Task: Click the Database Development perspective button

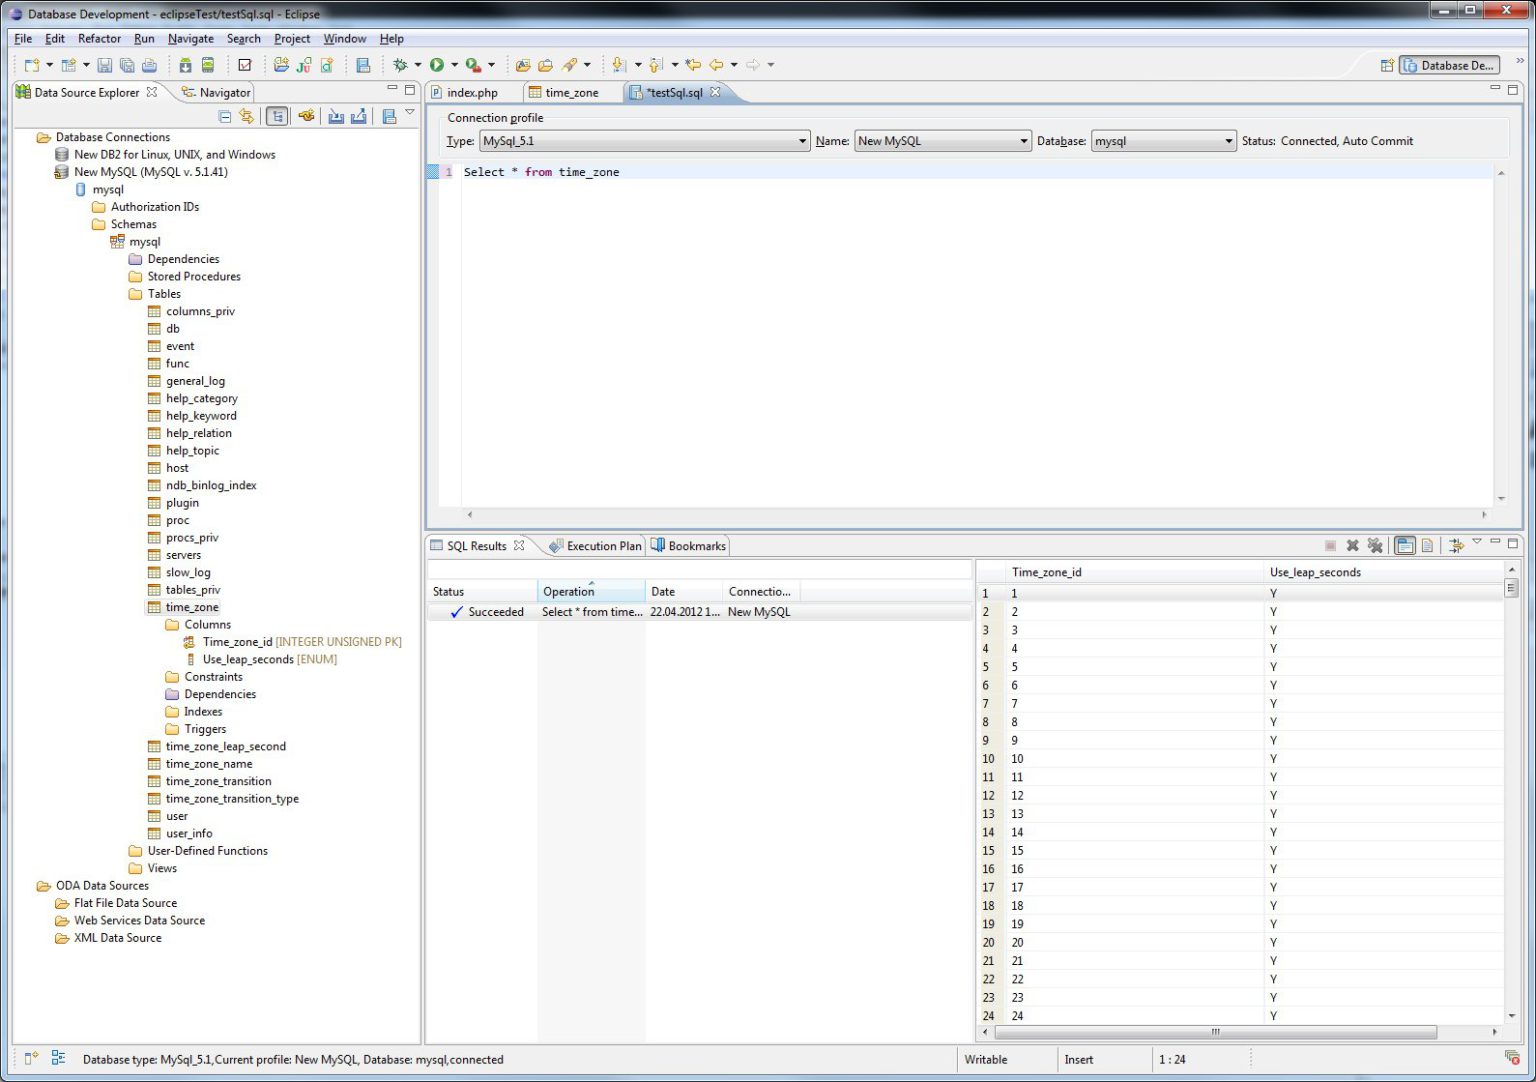Action: click(1449, 65)
